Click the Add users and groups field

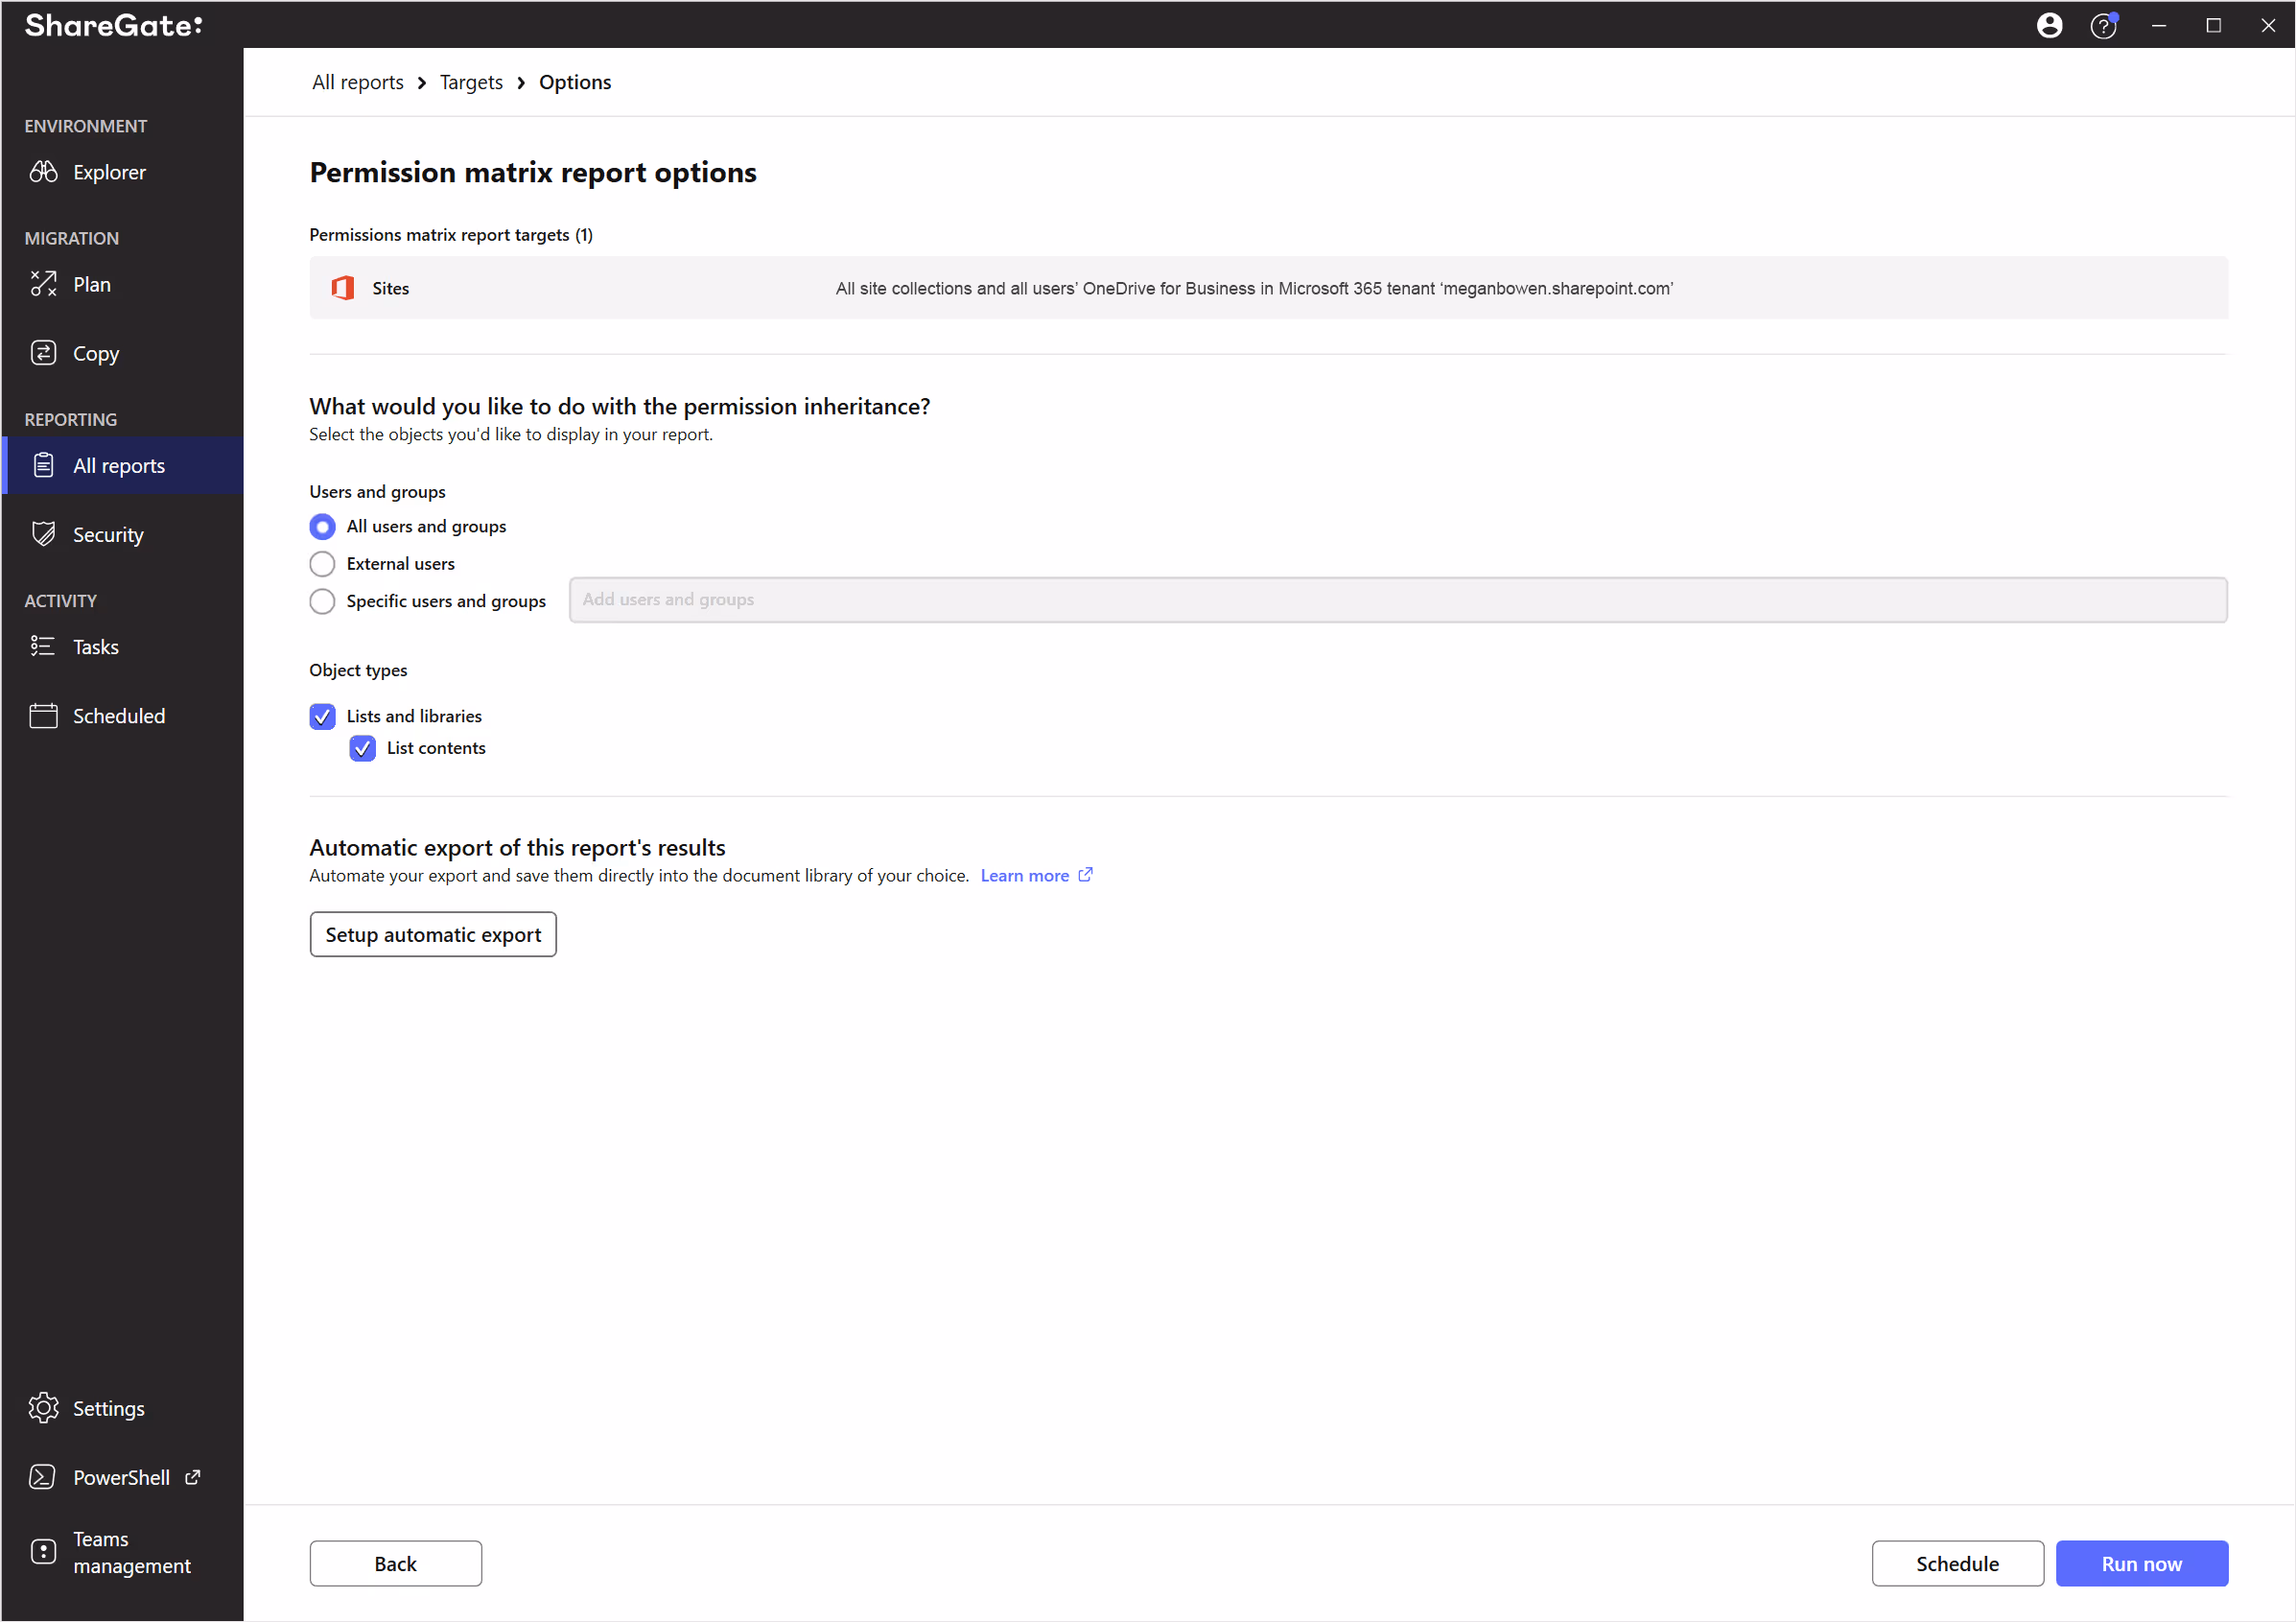coord(1397,600)
